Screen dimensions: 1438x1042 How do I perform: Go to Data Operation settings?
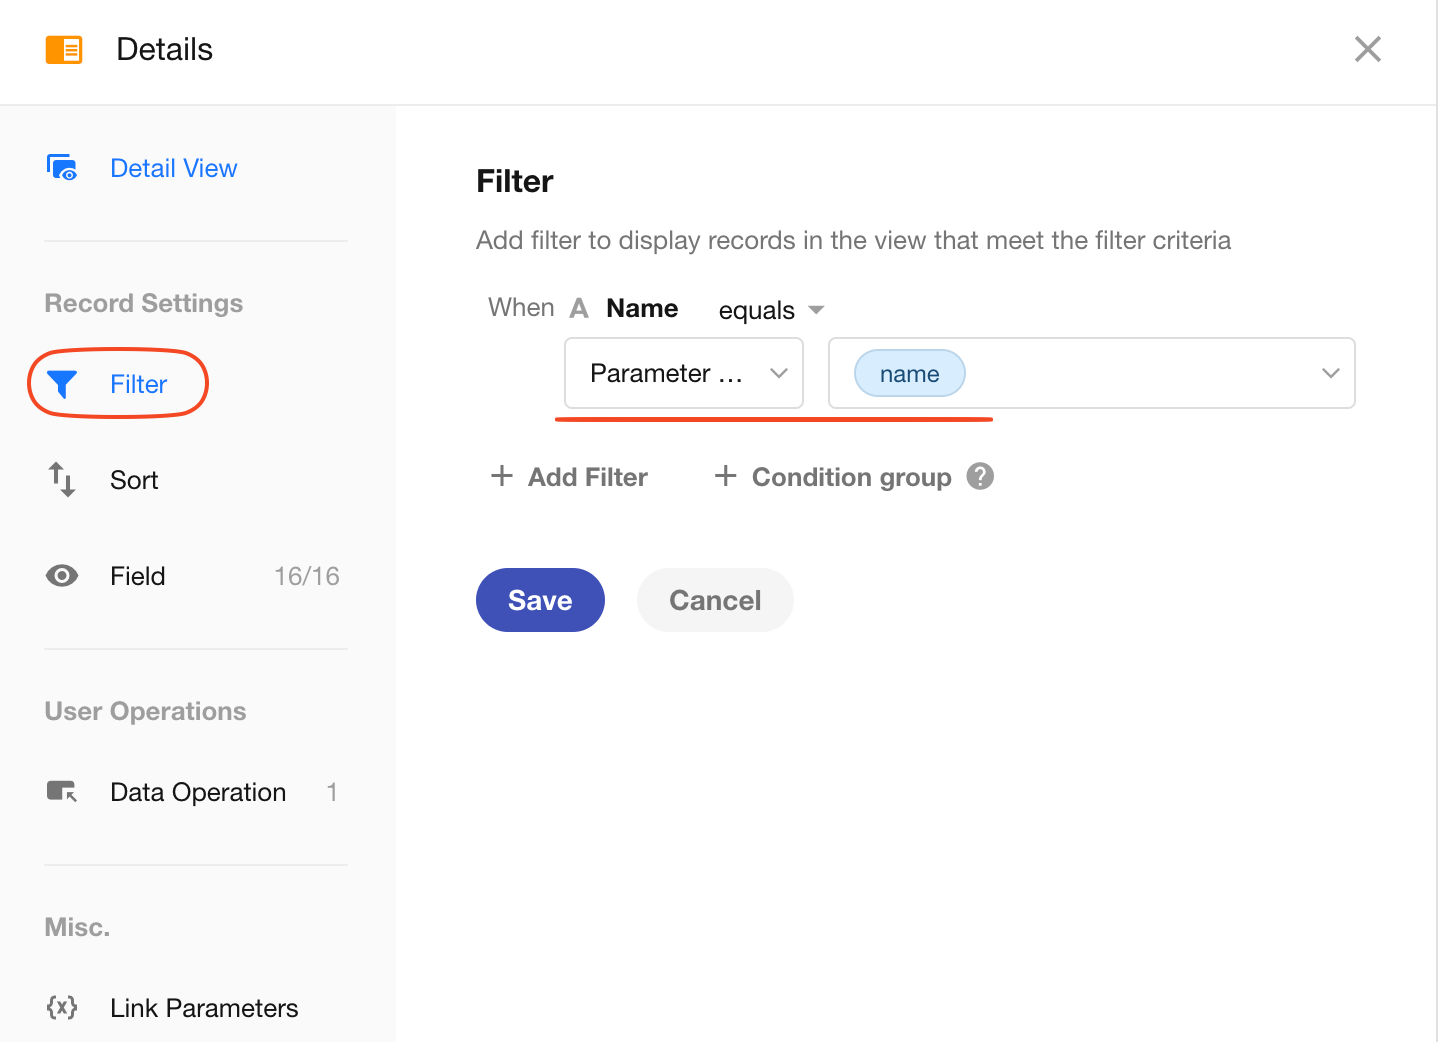(198, 792)
